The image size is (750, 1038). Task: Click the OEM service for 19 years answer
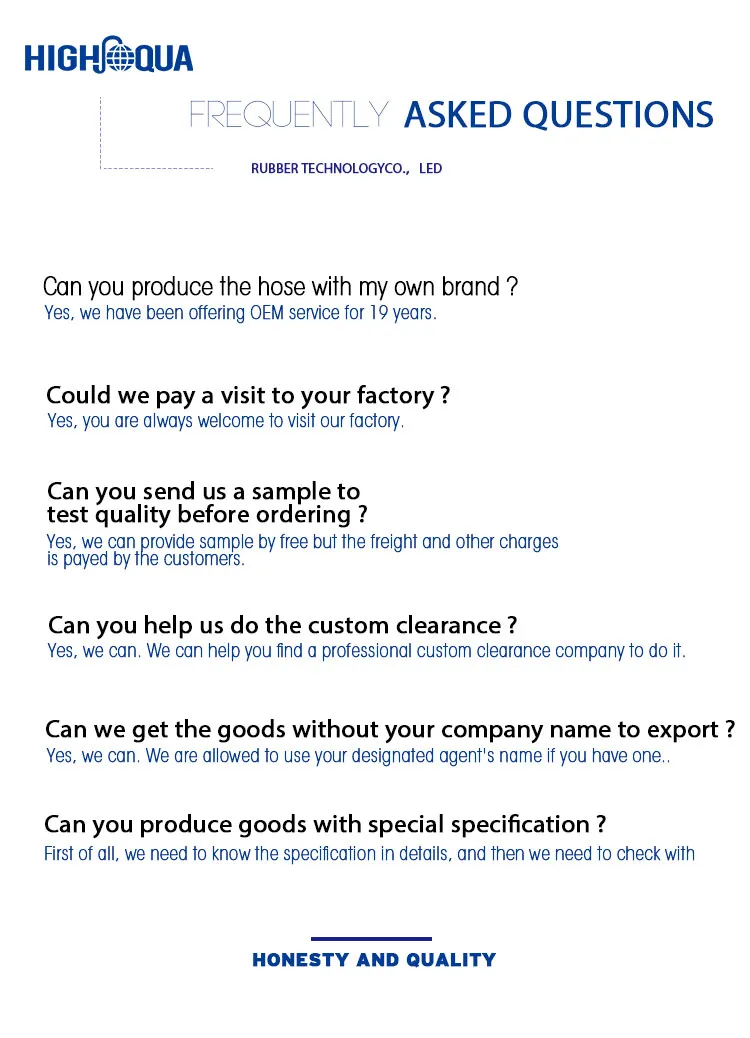(x=240, y=313)
